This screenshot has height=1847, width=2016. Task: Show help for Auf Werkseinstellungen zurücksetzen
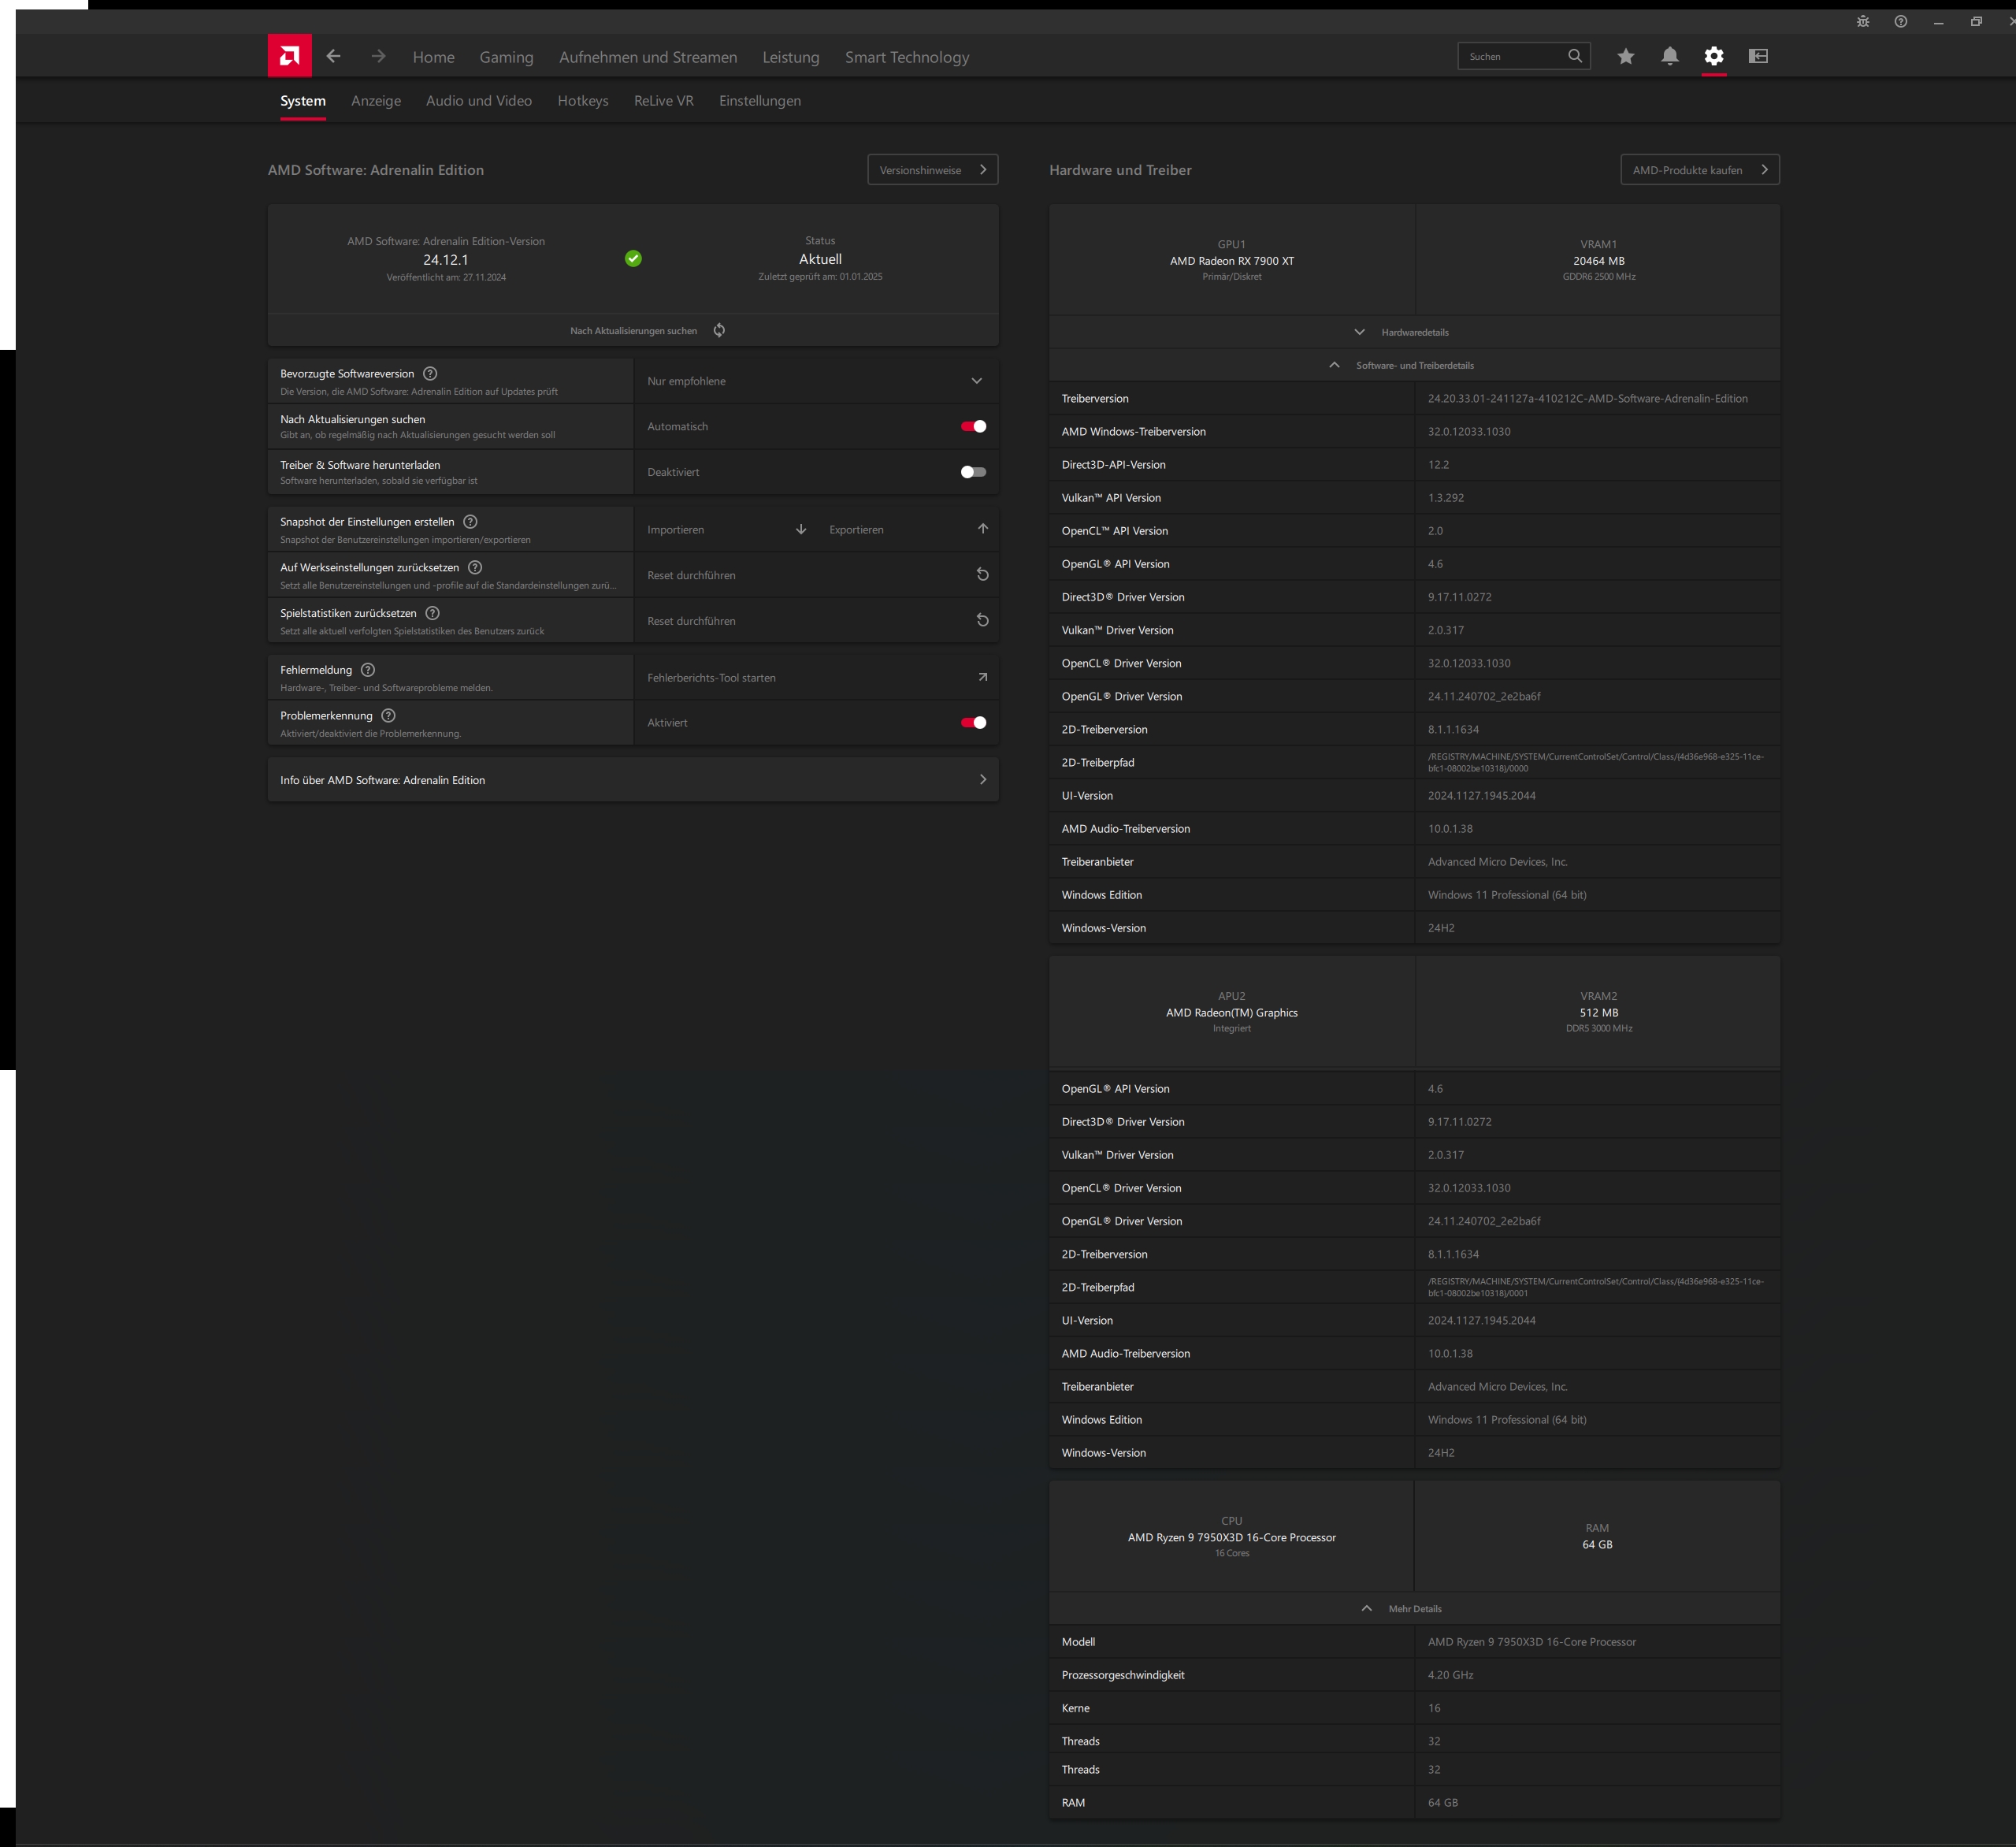pos(475,567)
